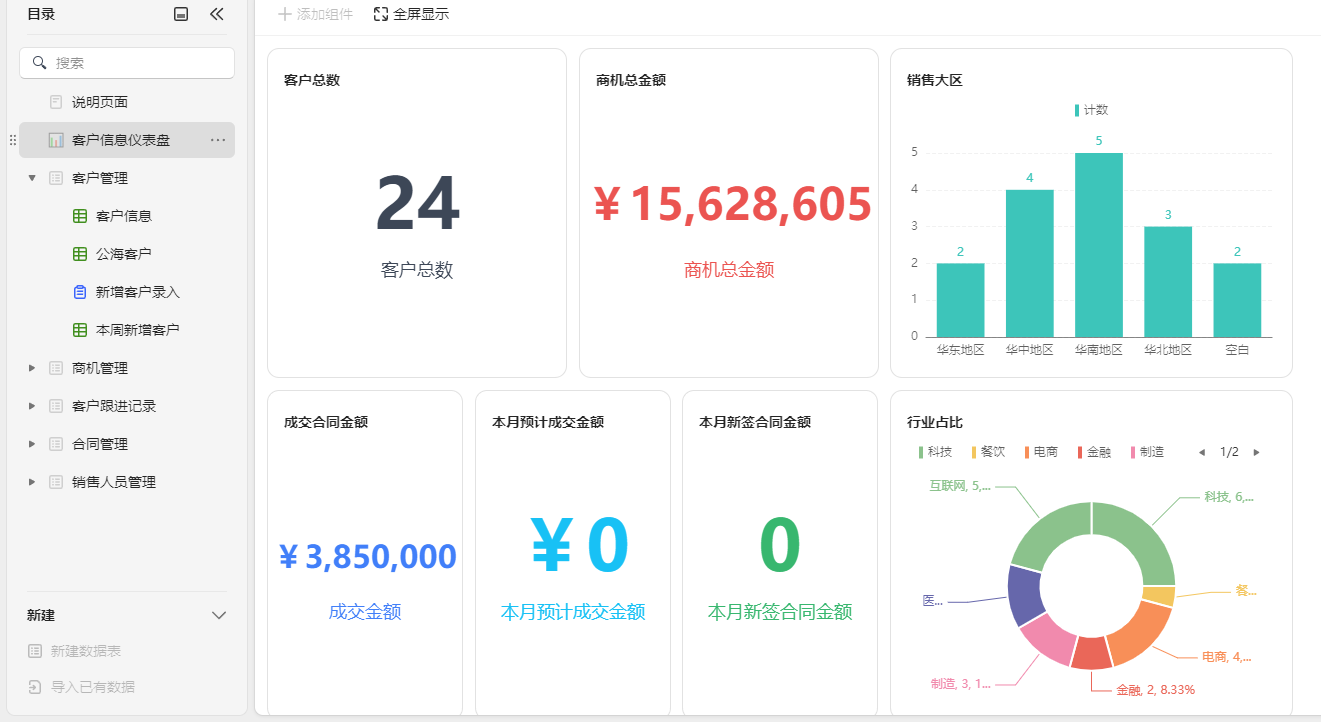Open the more options ellipsis for 客户信息仪表盘
Screen dimensions: 1321x722
[x=218, y=140]
